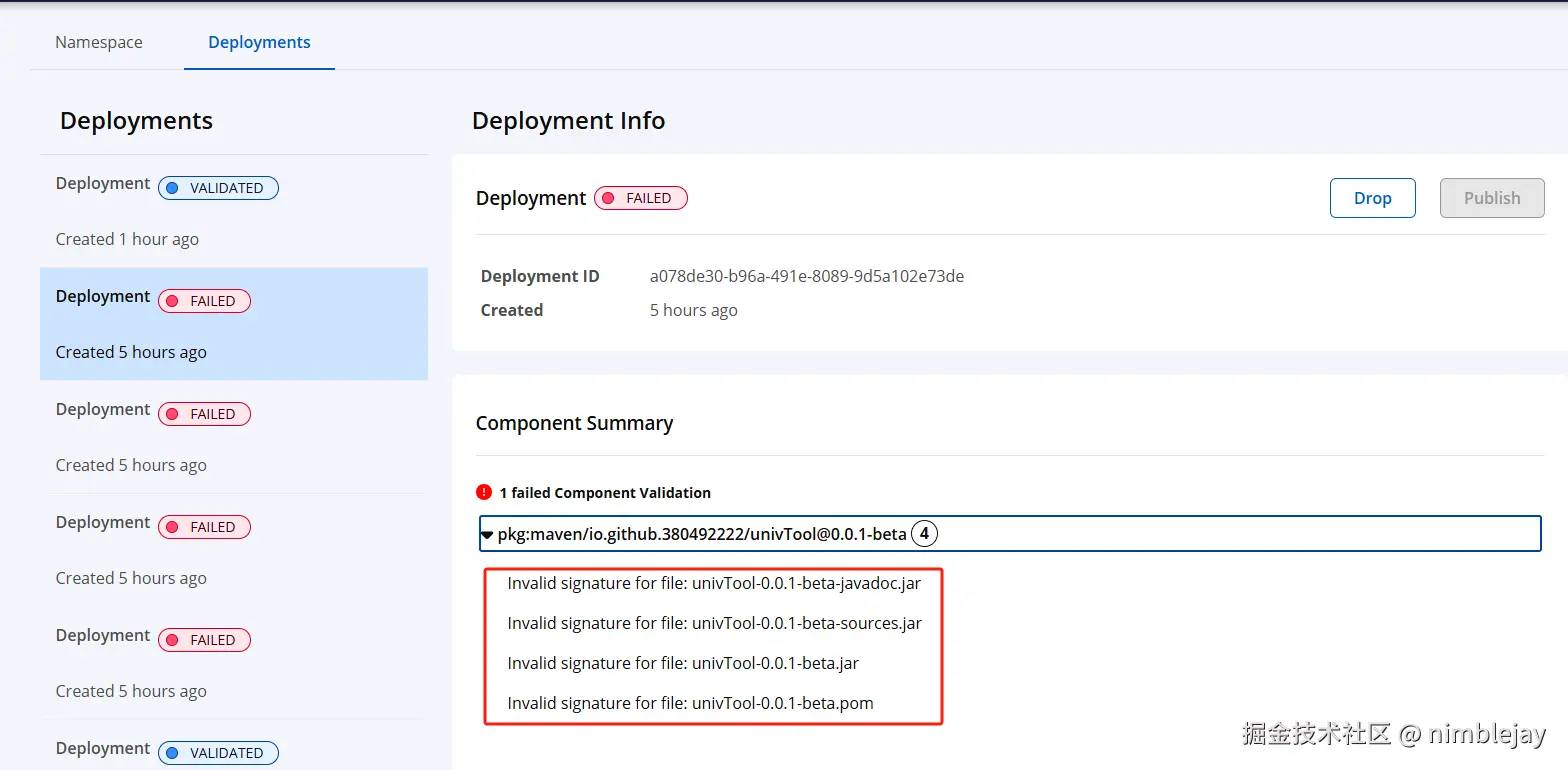Select the highlighted failed deployment entry
The width and height of the screenshot is (1568, 770).
[x=234, y=324]
